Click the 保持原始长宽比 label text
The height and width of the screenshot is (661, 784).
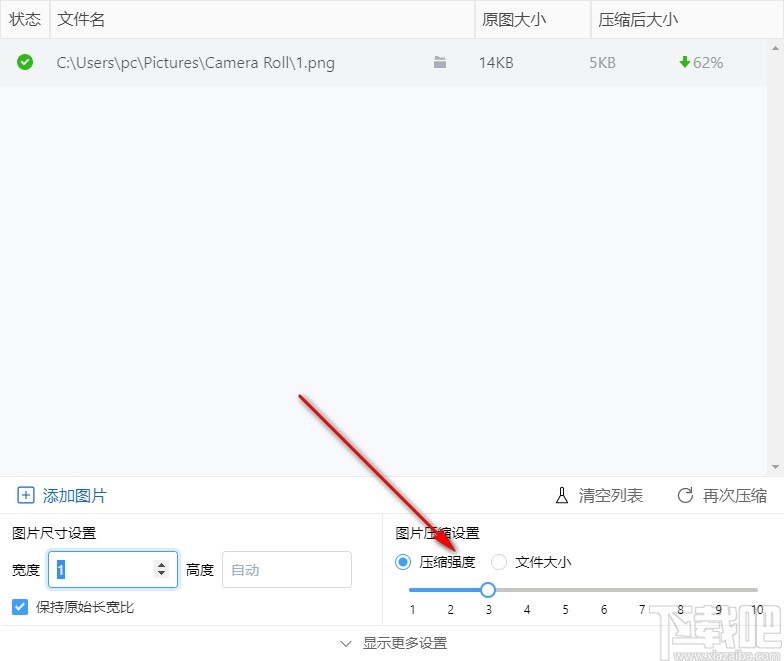[85, 607]
